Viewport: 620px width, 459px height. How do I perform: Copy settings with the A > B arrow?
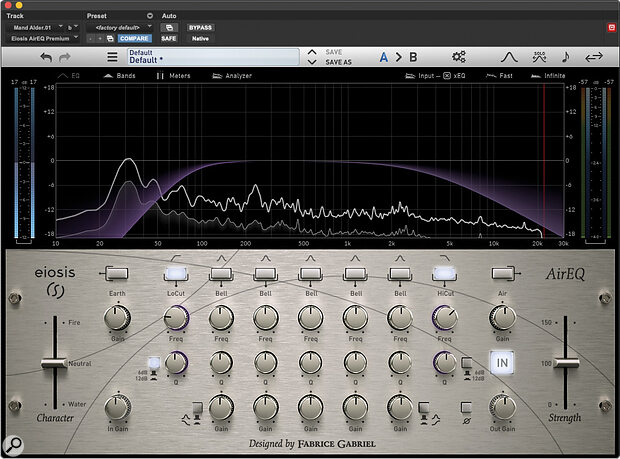[399, 57]
